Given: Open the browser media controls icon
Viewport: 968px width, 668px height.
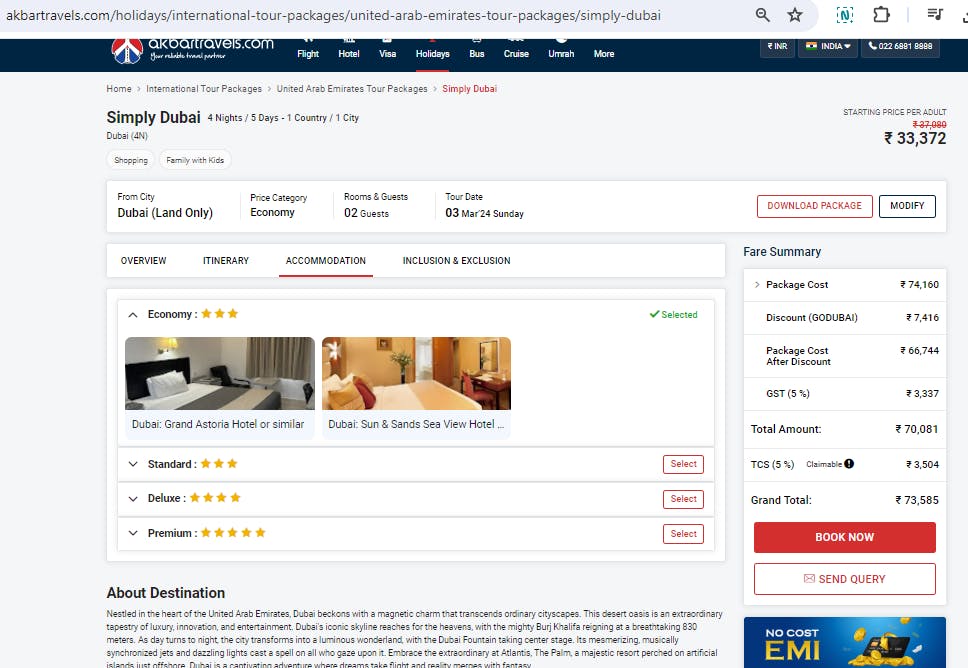Looking at the screenshot, I should coord(935,14).
